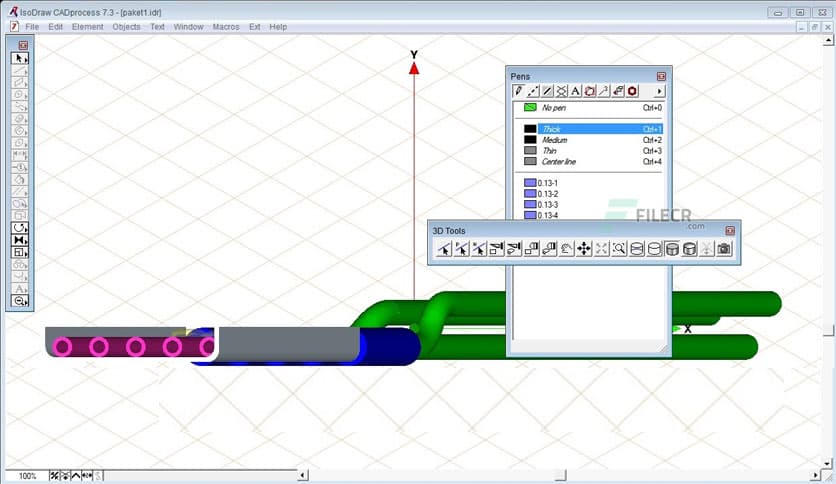Open the 100% zoom level field
The image size is (836, 484).
(27, 476)
